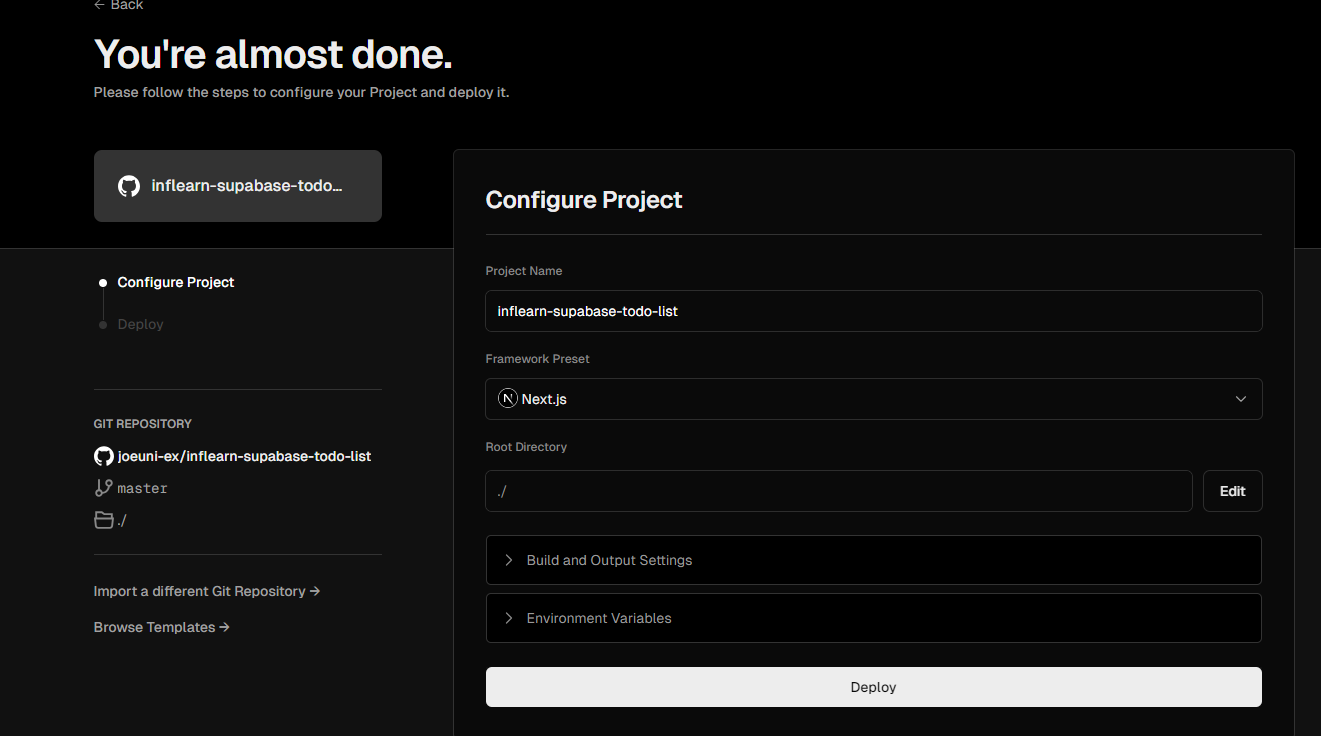Screen dimensions: 1321x736
Task: Click the Project Name label
Action: tap(524, 271)
